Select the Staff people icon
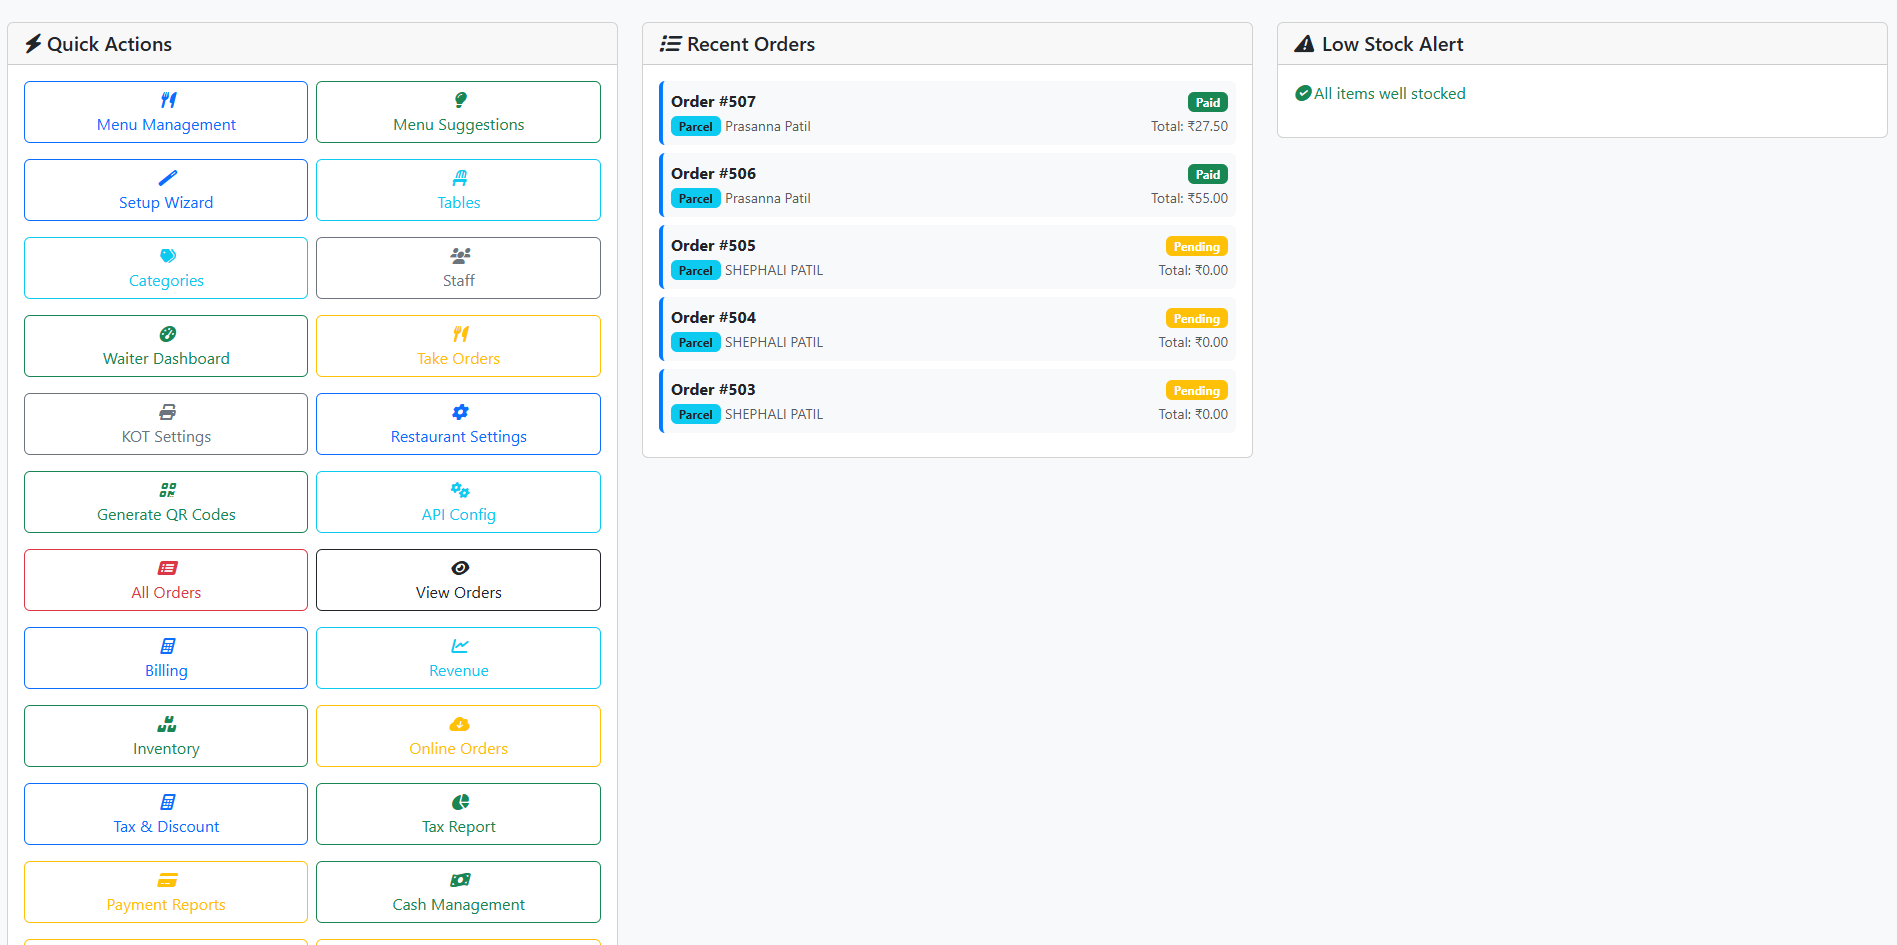This screenshot has height=945, width=1897. (x=459, y=255)
